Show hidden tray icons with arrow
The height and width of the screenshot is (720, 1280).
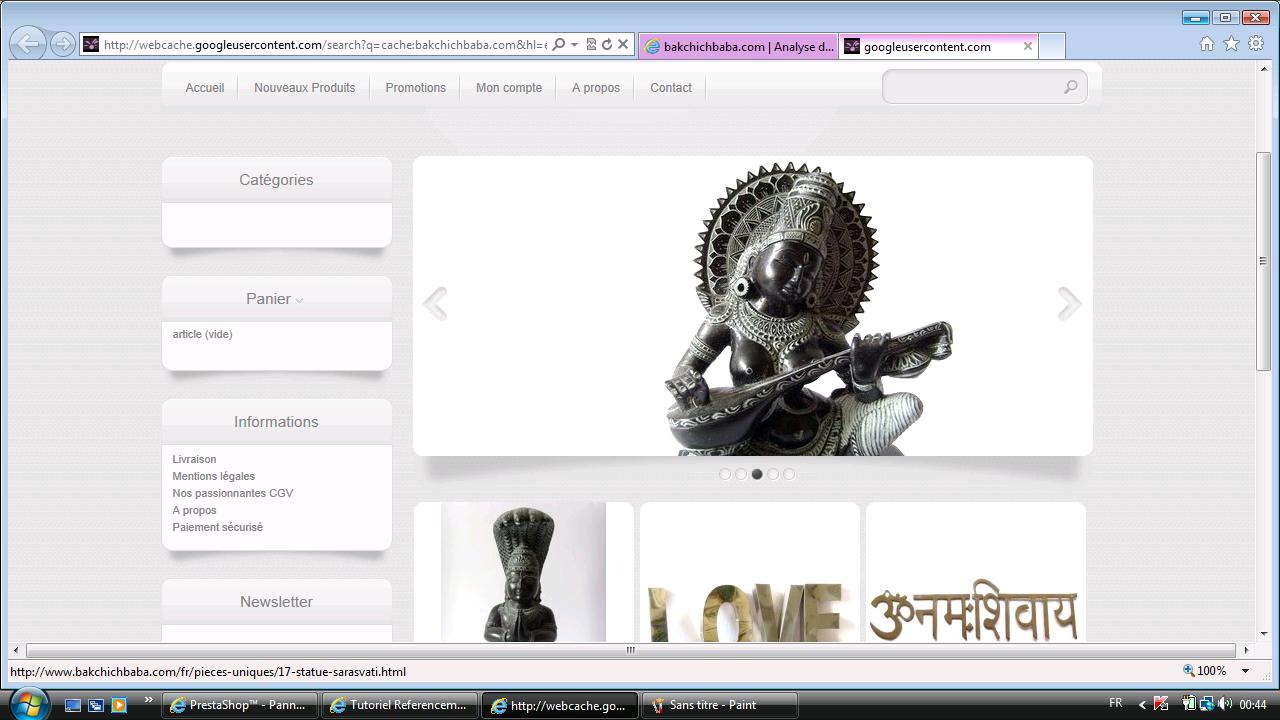point(1142,705)
